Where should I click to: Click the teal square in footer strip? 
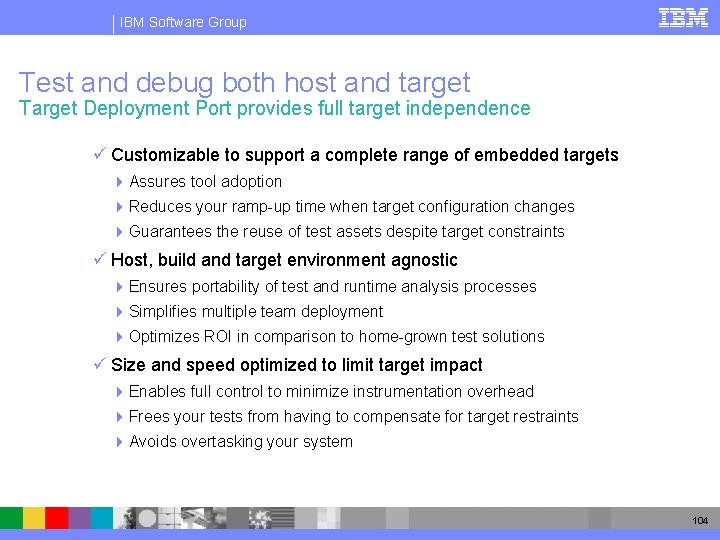point(101,518)
